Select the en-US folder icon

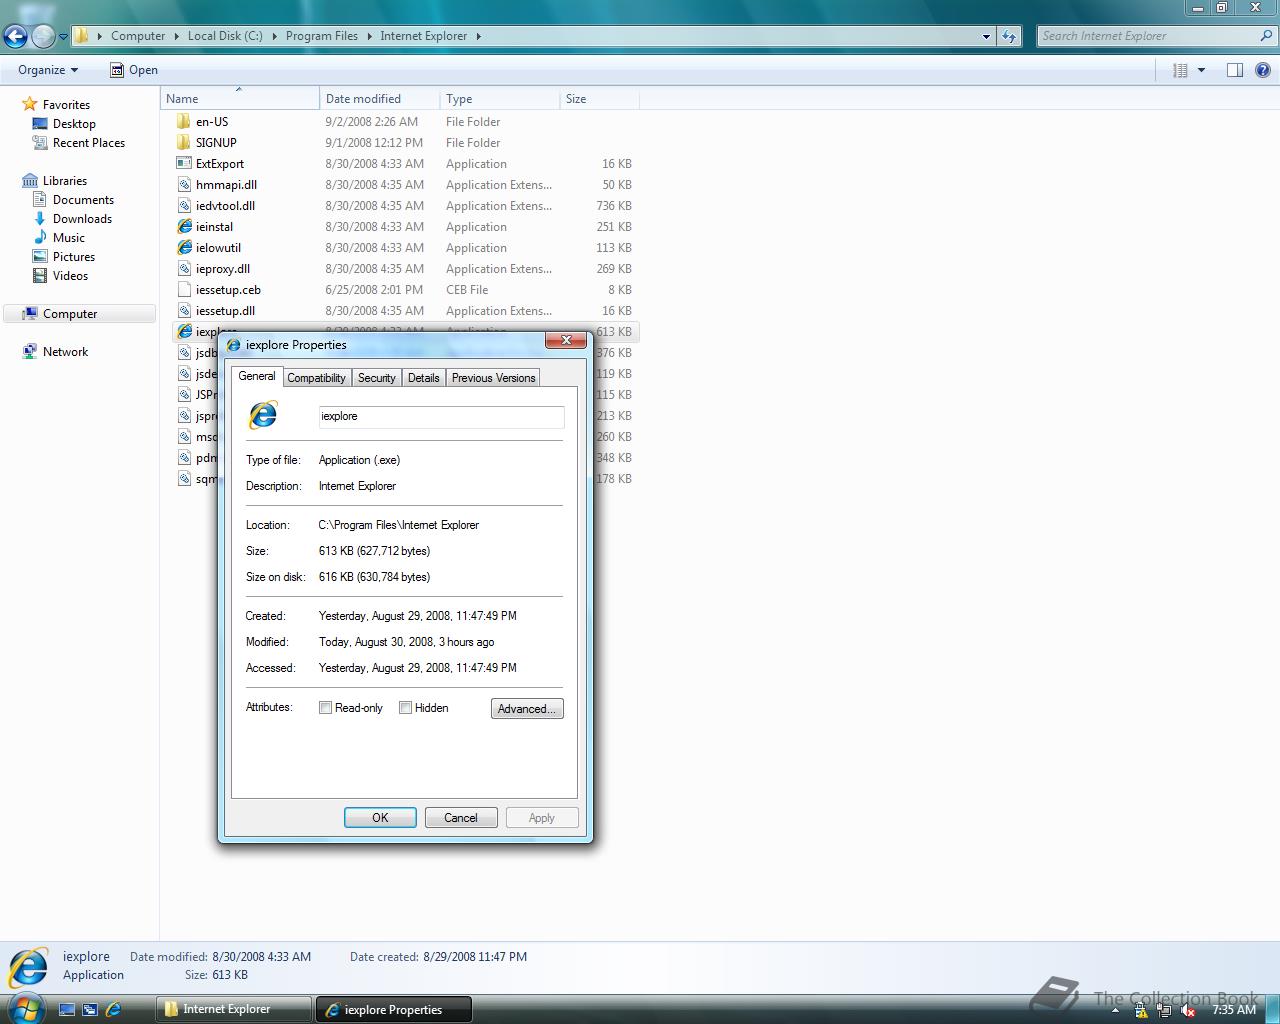point(184,122)
